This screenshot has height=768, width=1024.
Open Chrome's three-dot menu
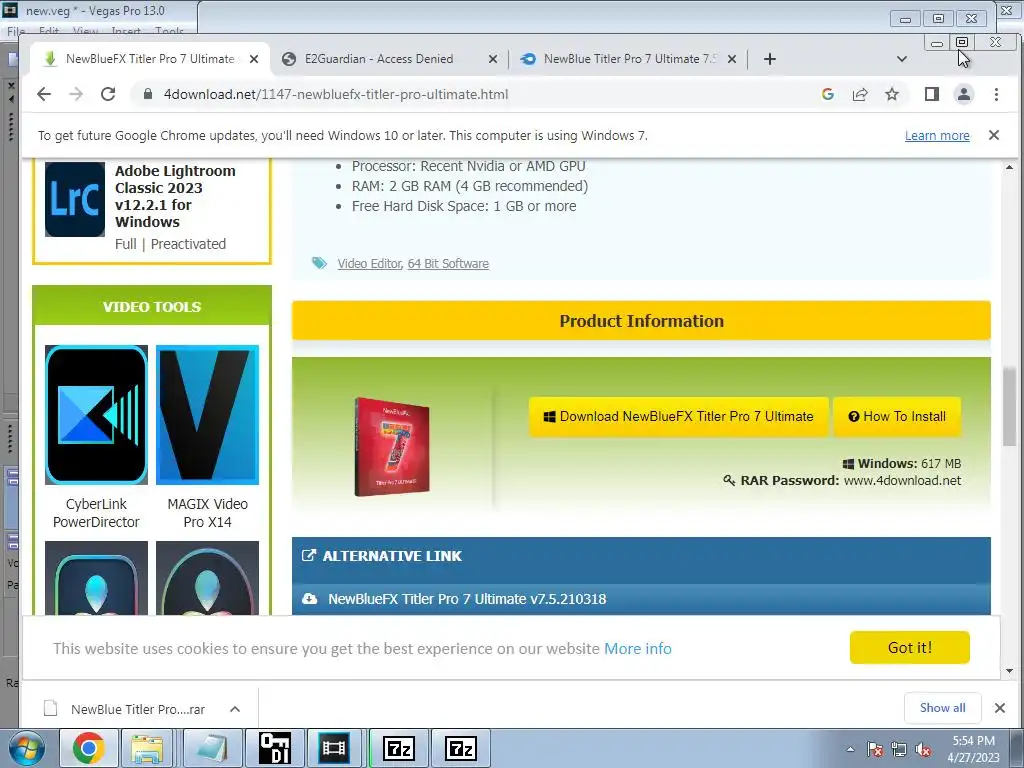pyautogui.click(x=996, y=94)
